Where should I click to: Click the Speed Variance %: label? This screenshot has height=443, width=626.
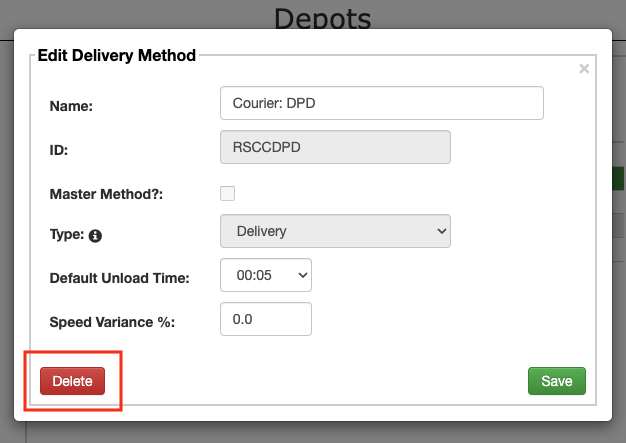pyautogui.click(x=112, y=322)
